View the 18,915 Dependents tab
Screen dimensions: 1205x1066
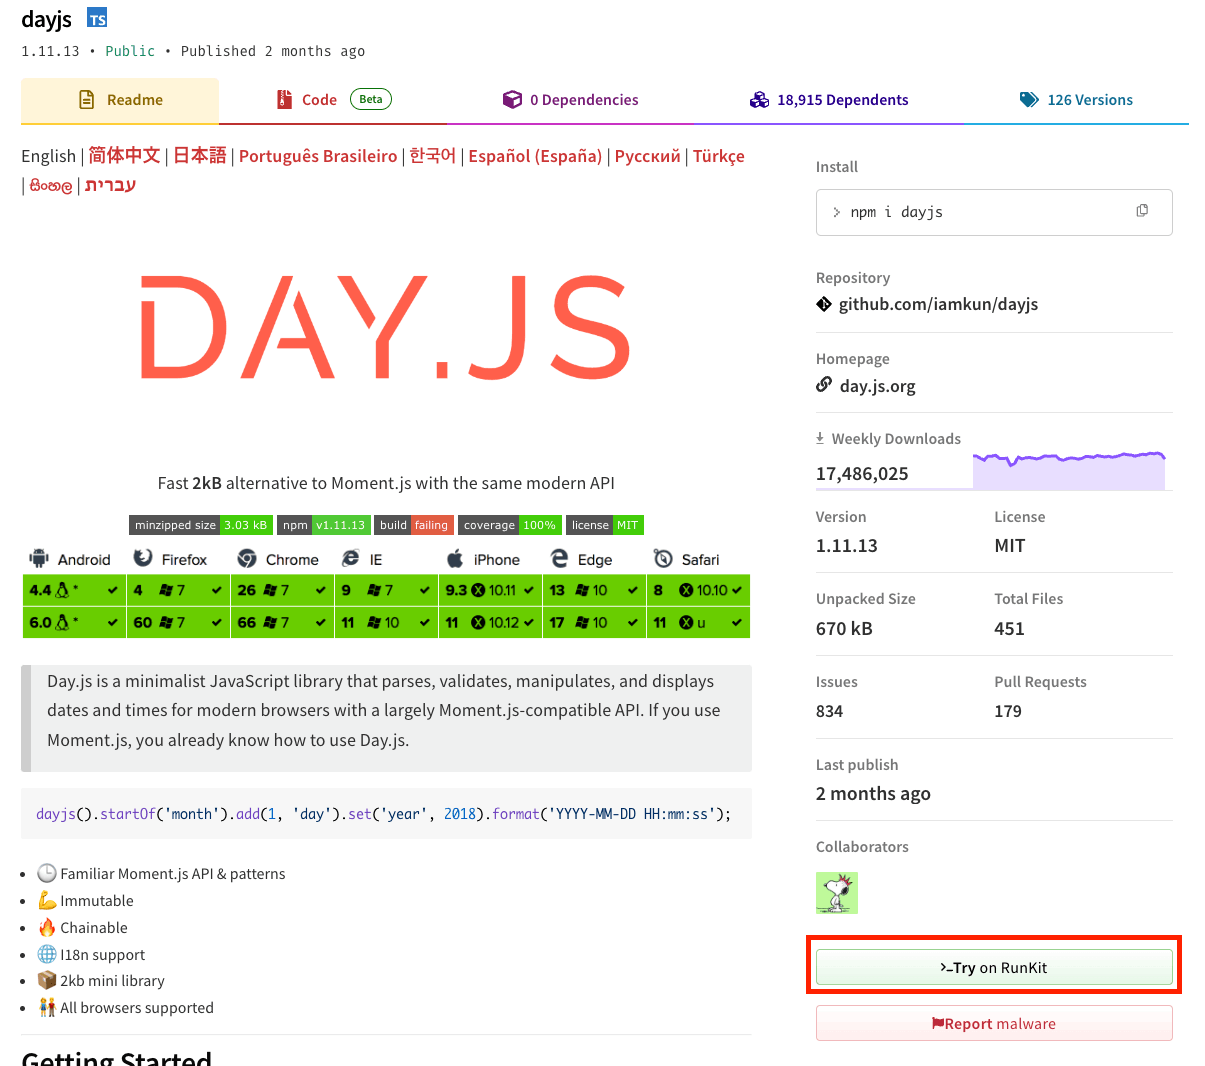(828, 100)
